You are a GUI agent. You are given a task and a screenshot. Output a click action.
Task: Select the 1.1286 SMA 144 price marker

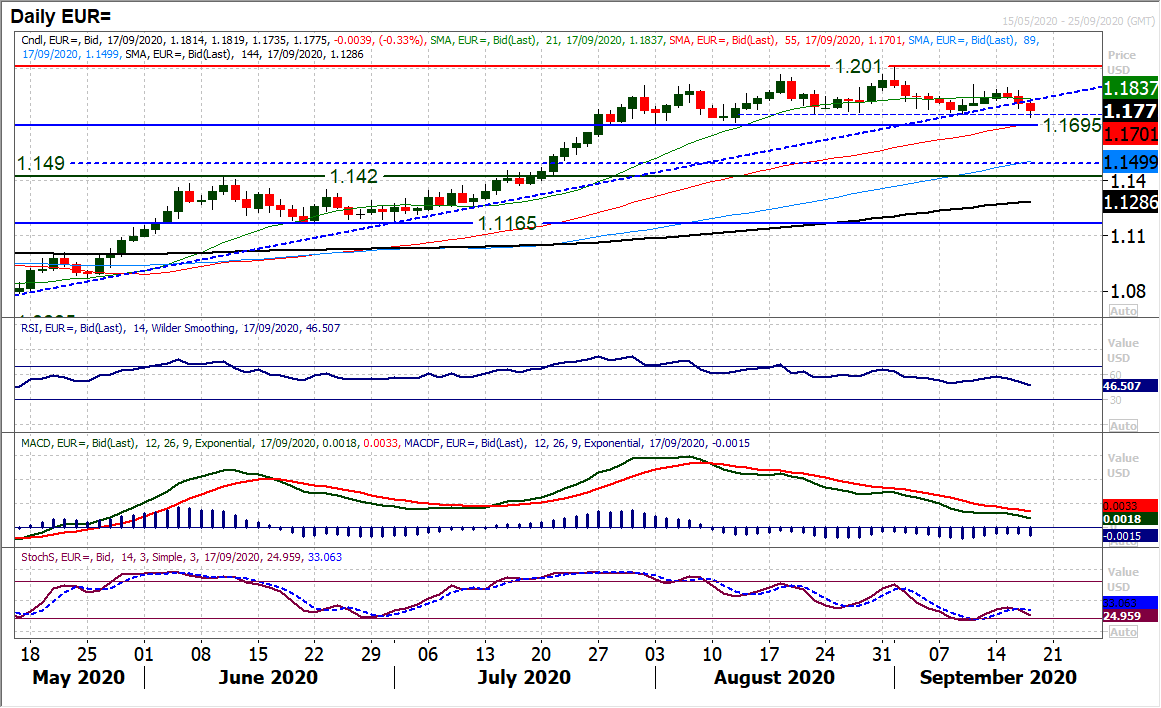click(1133, 200)
